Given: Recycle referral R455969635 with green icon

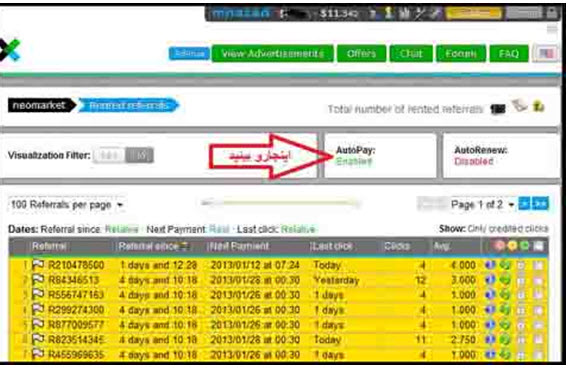Looking at the screenshot, I should (505, 354).
